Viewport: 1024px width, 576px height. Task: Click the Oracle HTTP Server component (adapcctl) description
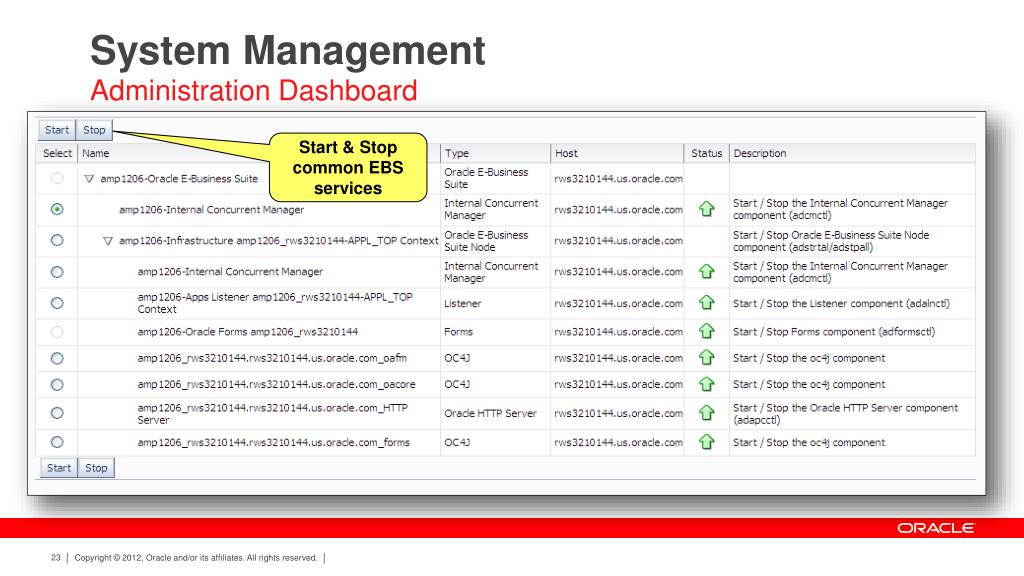coord(845,413)
